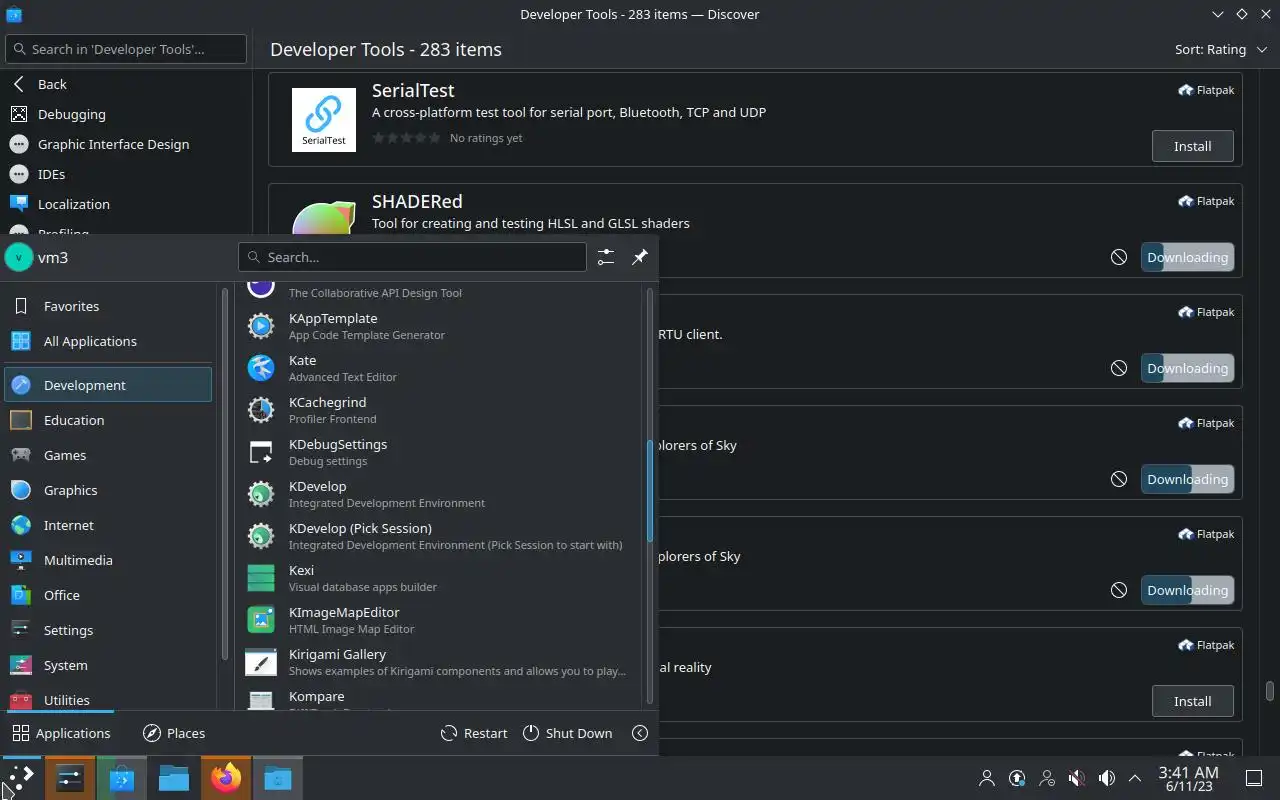Launch Firefox from the taskbar

pyautogui.click(x=226, y=778)
